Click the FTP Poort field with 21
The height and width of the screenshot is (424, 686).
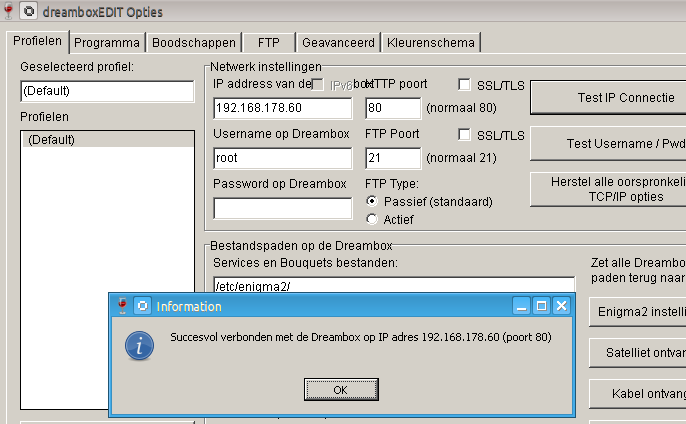click(393, 158)
